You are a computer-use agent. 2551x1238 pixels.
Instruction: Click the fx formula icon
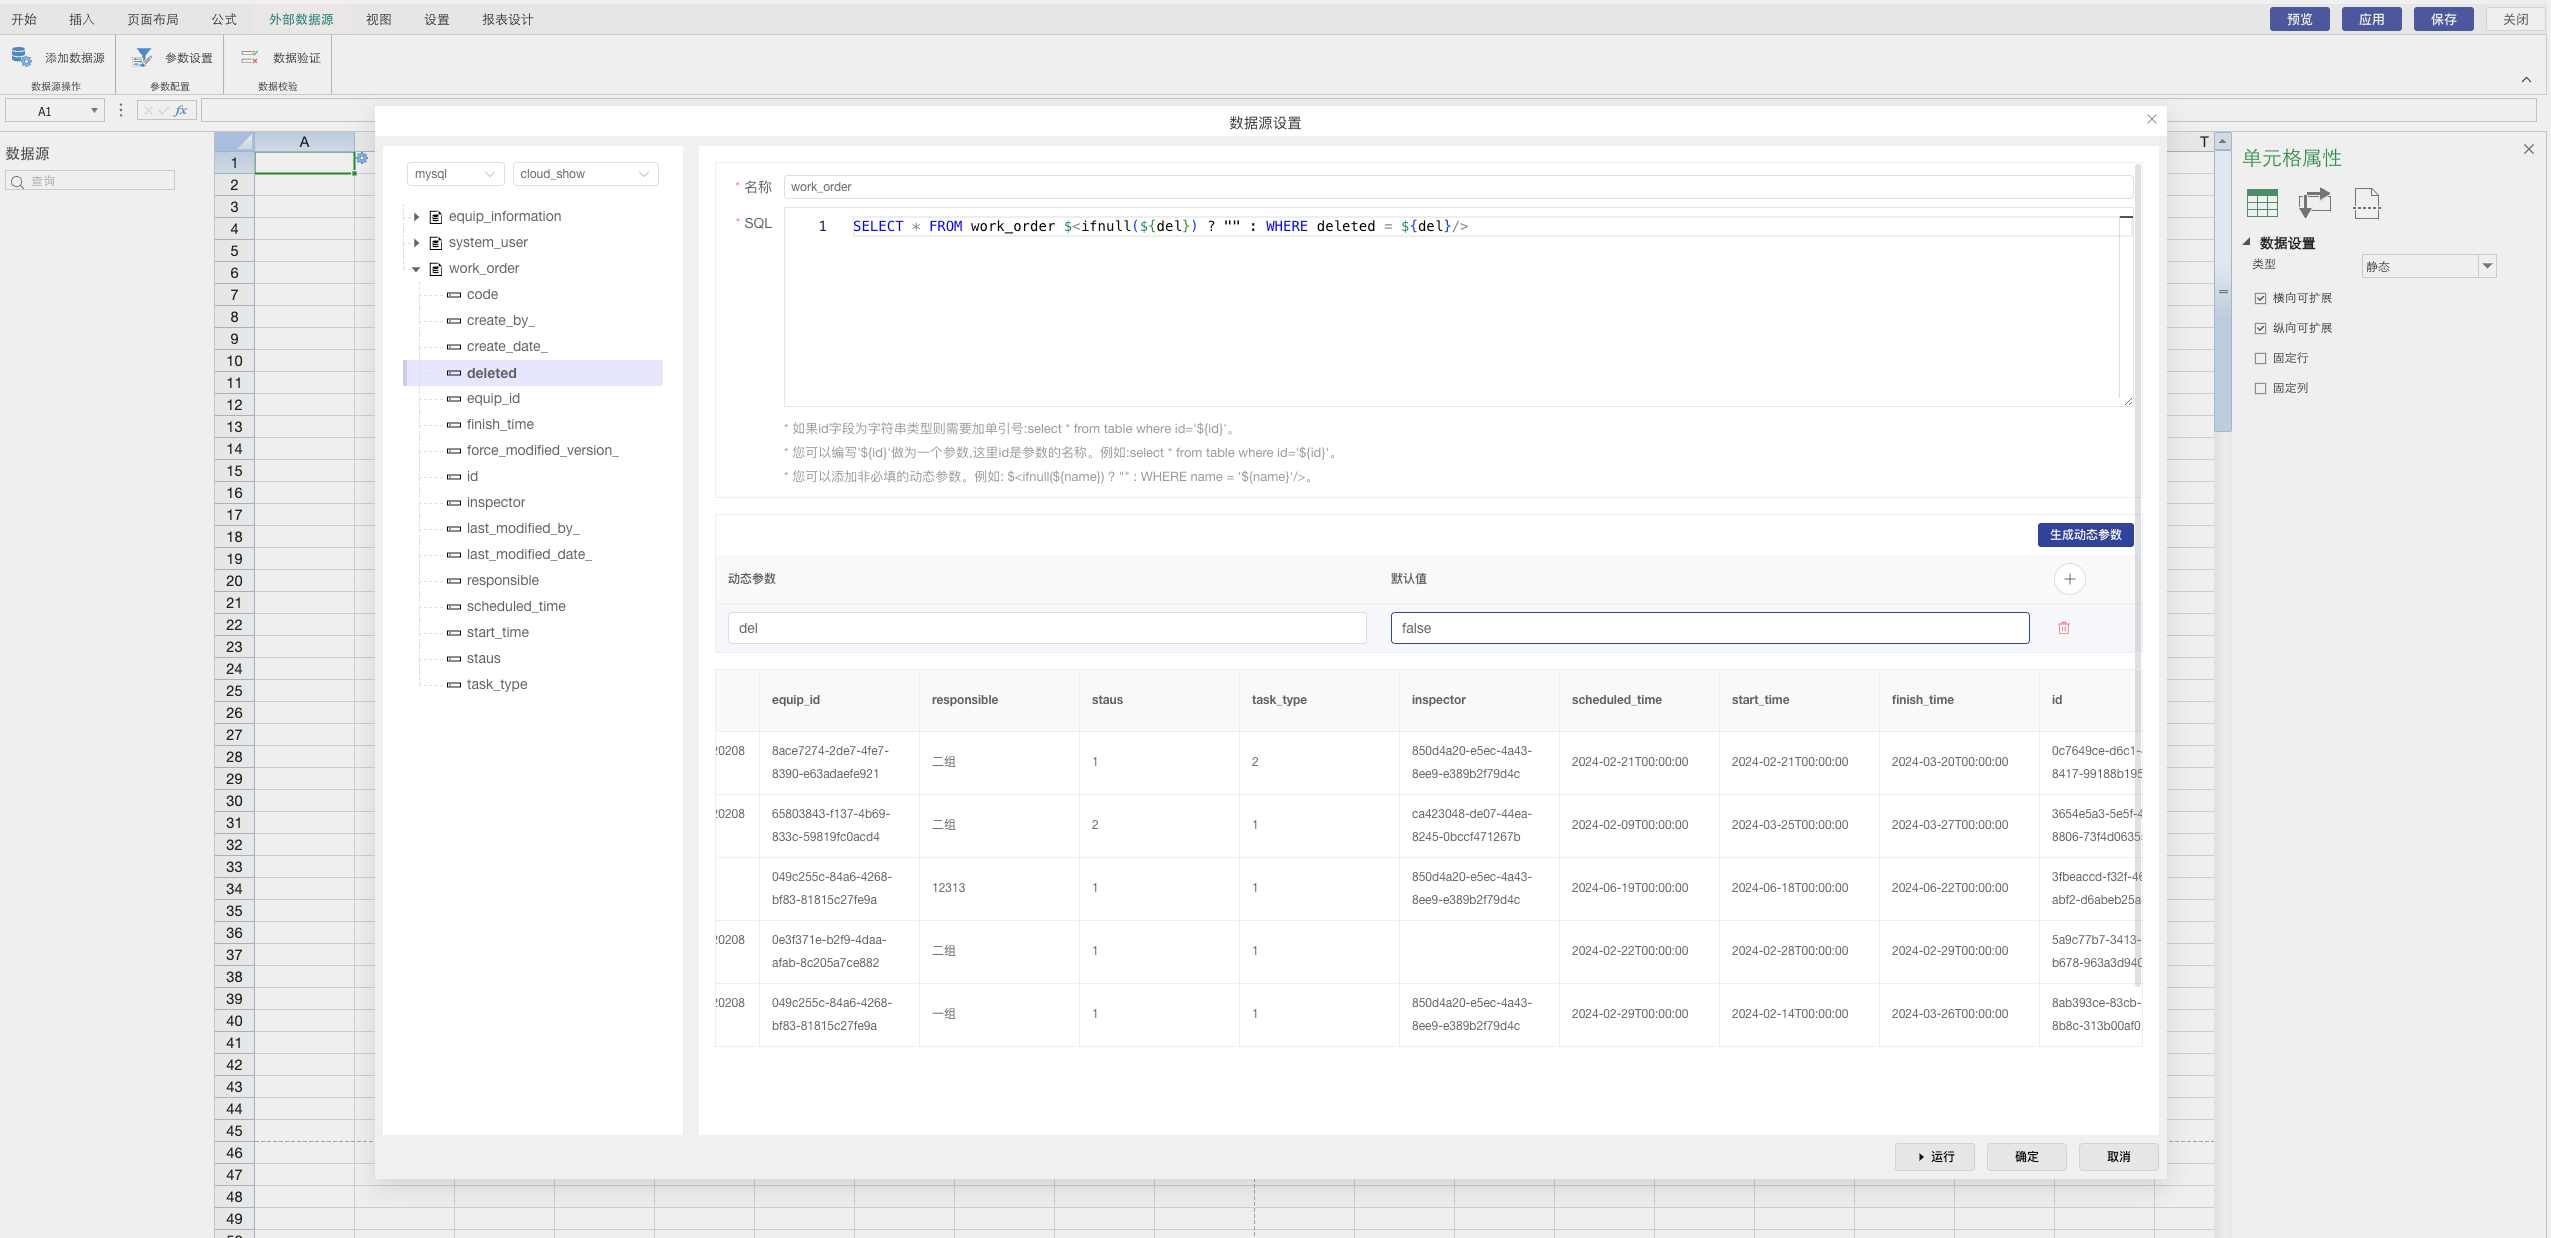click(x=181, y=111)
